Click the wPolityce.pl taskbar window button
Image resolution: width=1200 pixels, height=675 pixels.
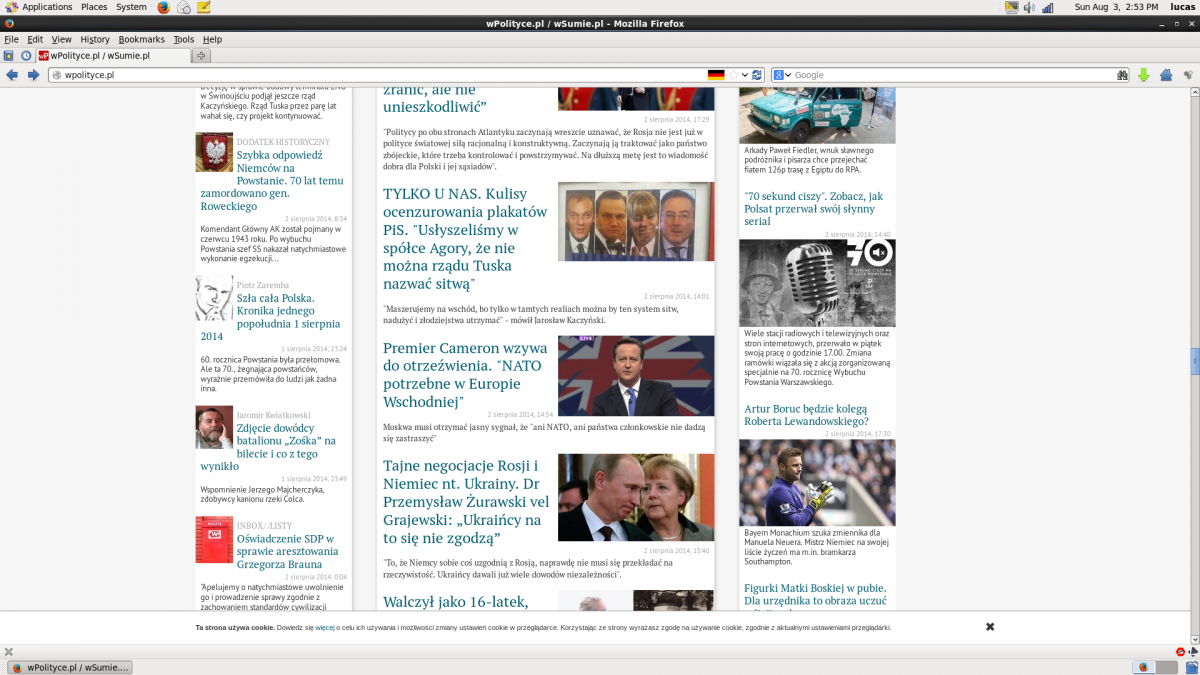click(x=69, y=667)
